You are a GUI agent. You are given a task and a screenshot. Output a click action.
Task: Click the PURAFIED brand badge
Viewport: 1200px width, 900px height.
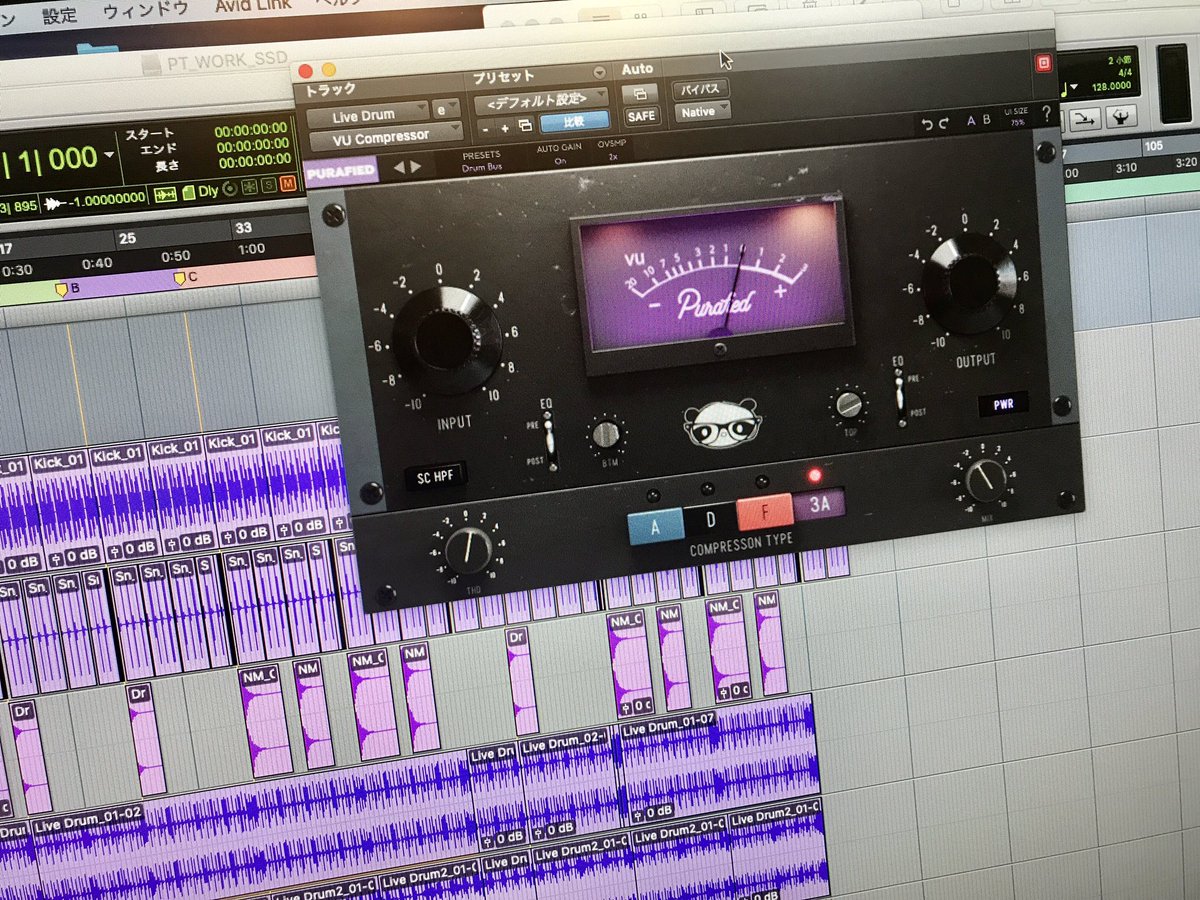click(341, 170)
